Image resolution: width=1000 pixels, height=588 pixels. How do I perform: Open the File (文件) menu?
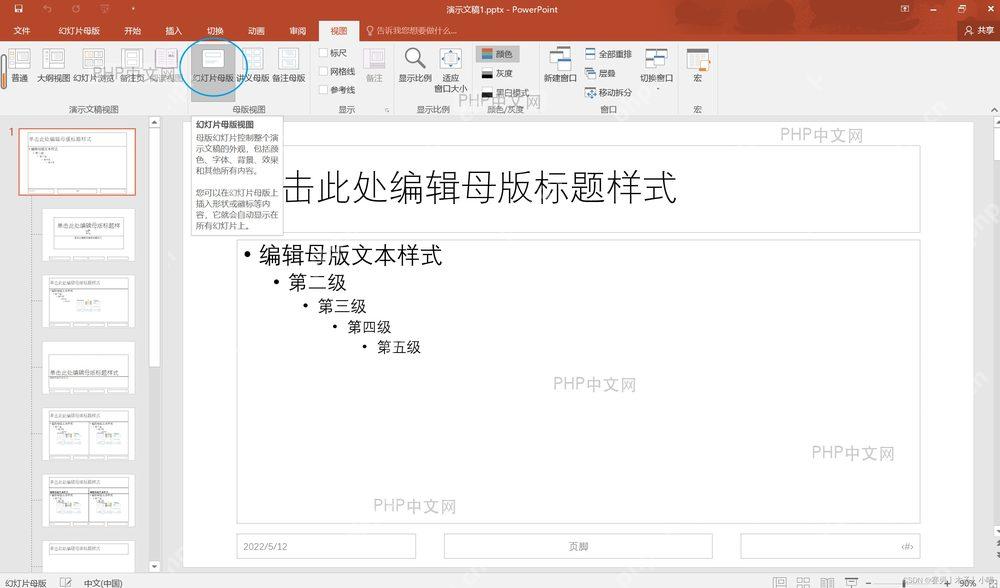22,31
